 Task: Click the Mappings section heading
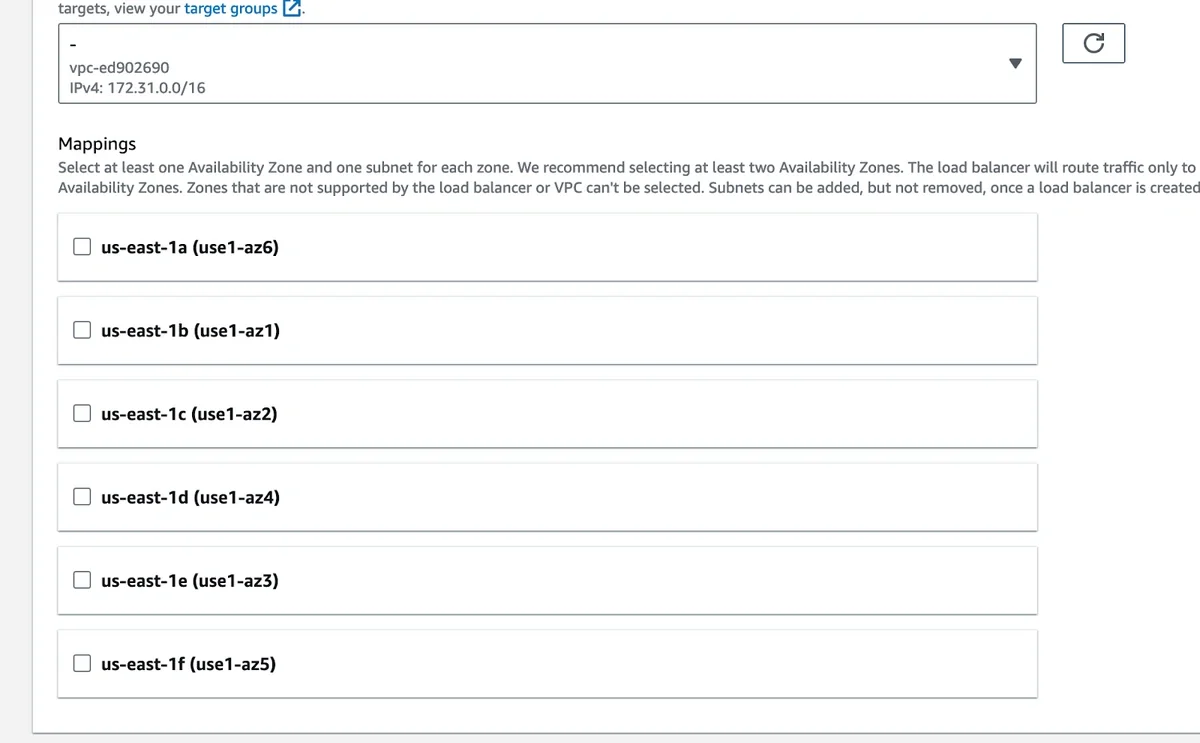click(x=97, y=144)
